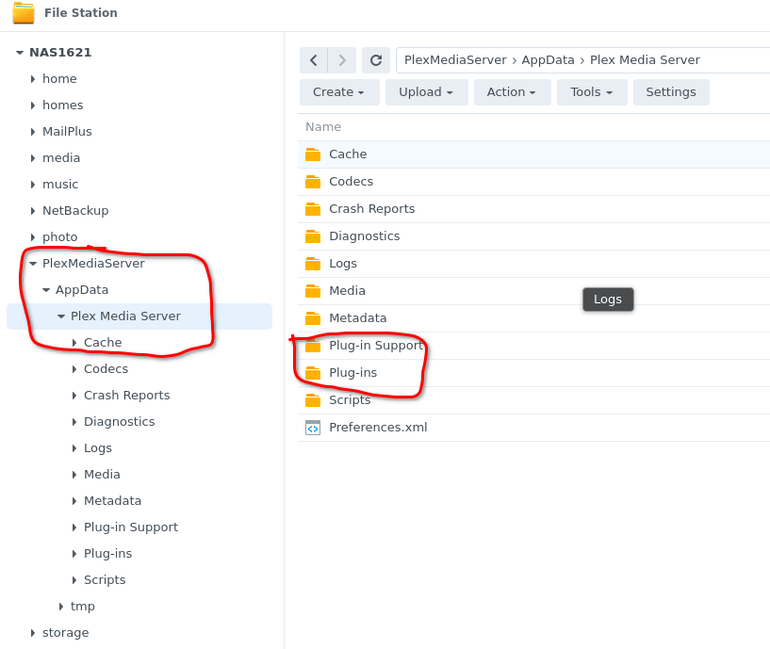Image resolution: width=770 pixels, height=649 pixels.
Task: Click the refresh folder icon
Action: coord(376,60)
